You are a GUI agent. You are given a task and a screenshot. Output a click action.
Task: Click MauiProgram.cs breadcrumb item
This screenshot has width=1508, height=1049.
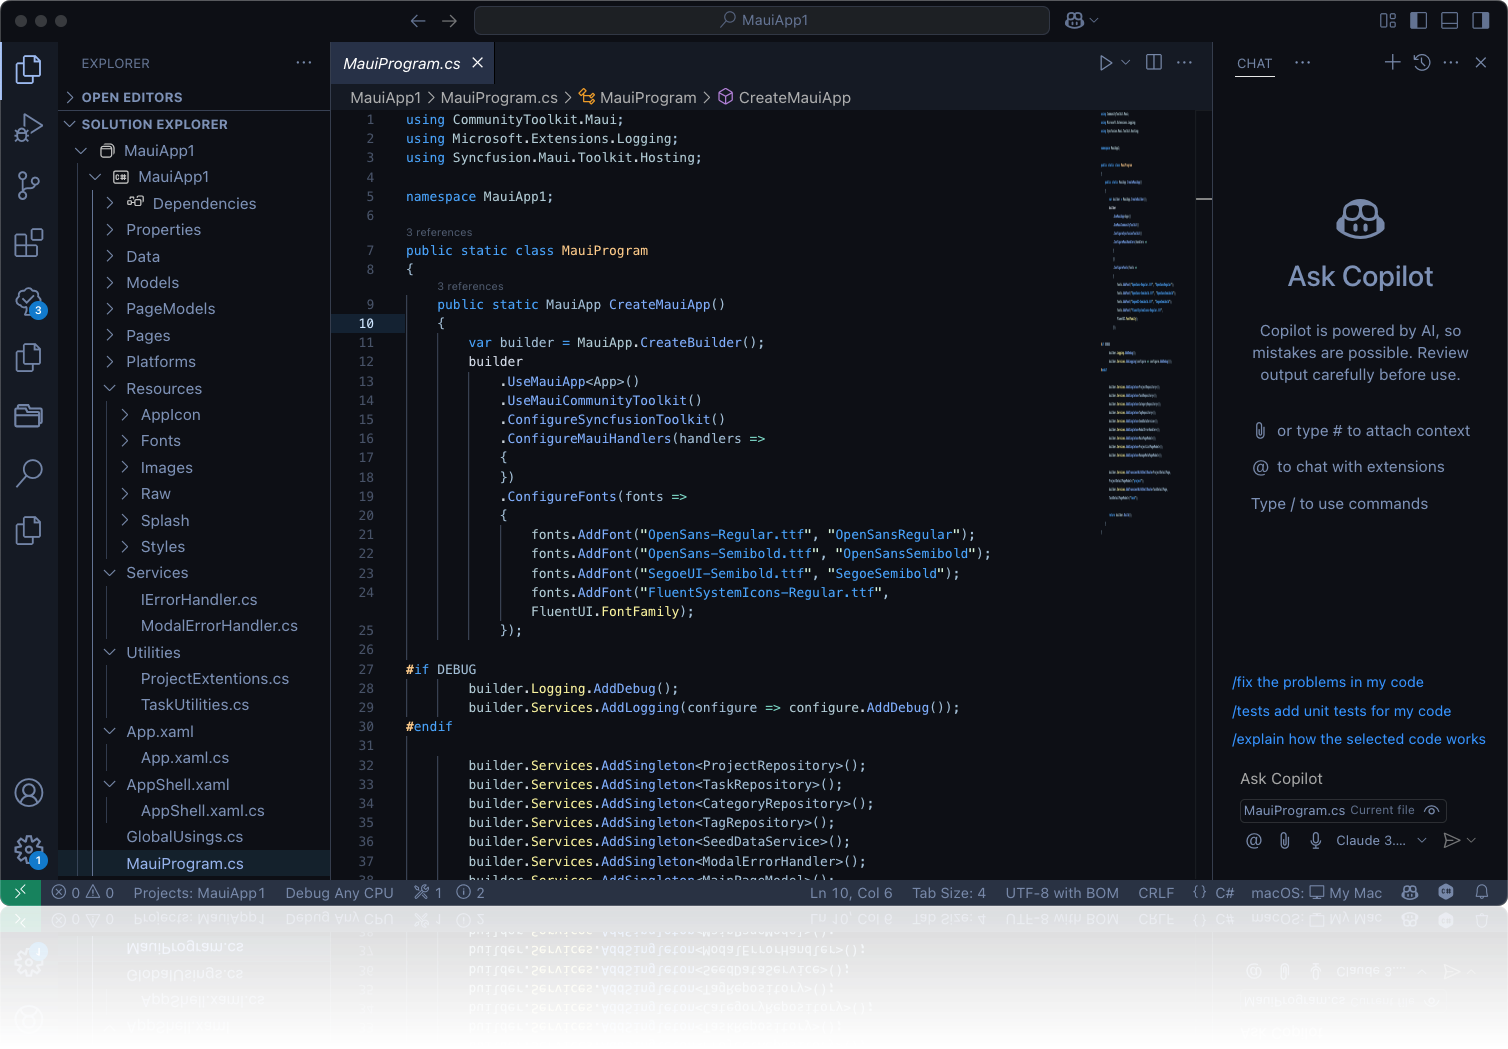coord(499,97)
